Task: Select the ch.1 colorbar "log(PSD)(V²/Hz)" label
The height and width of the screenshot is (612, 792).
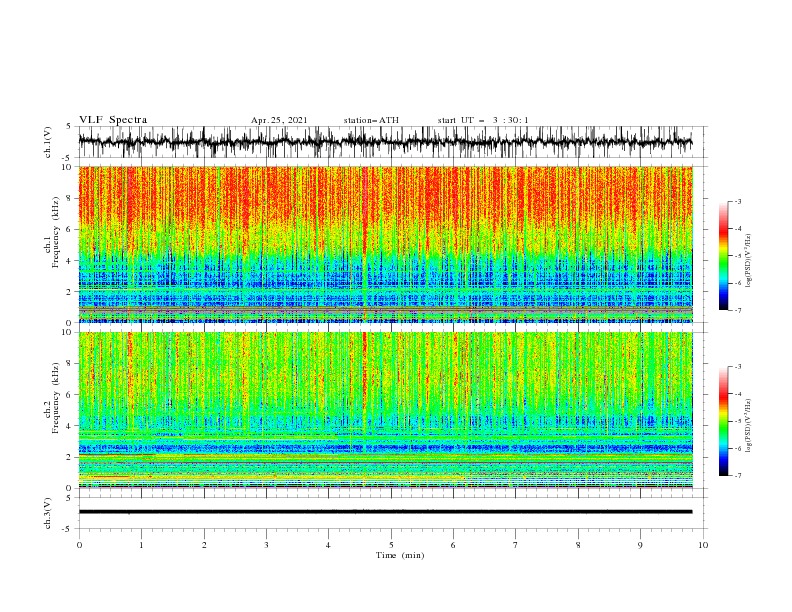Action: 748,260
